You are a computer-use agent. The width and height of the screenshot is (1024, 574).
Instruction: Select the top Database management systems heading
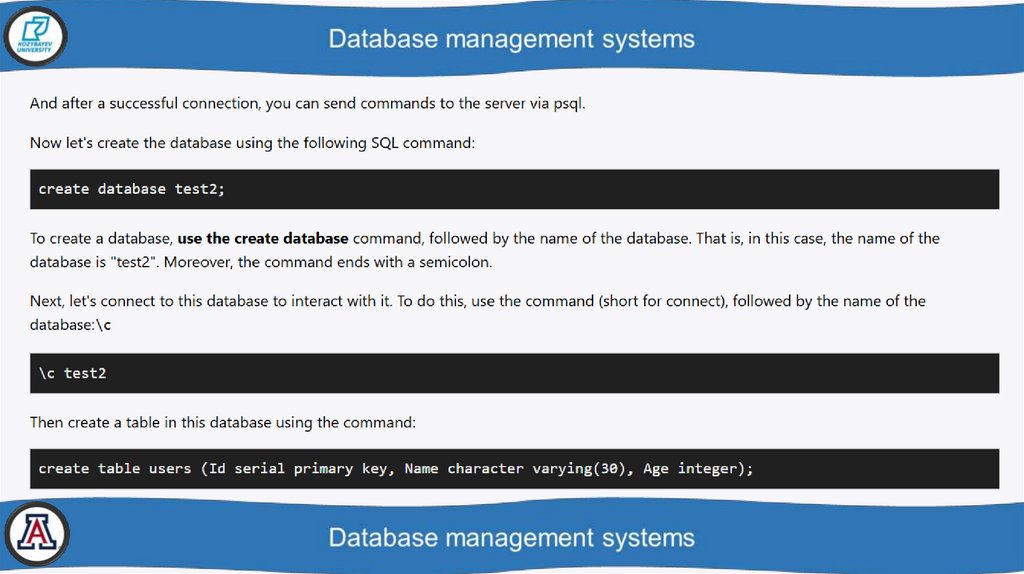pyautogui.click(x=511, y=39)
